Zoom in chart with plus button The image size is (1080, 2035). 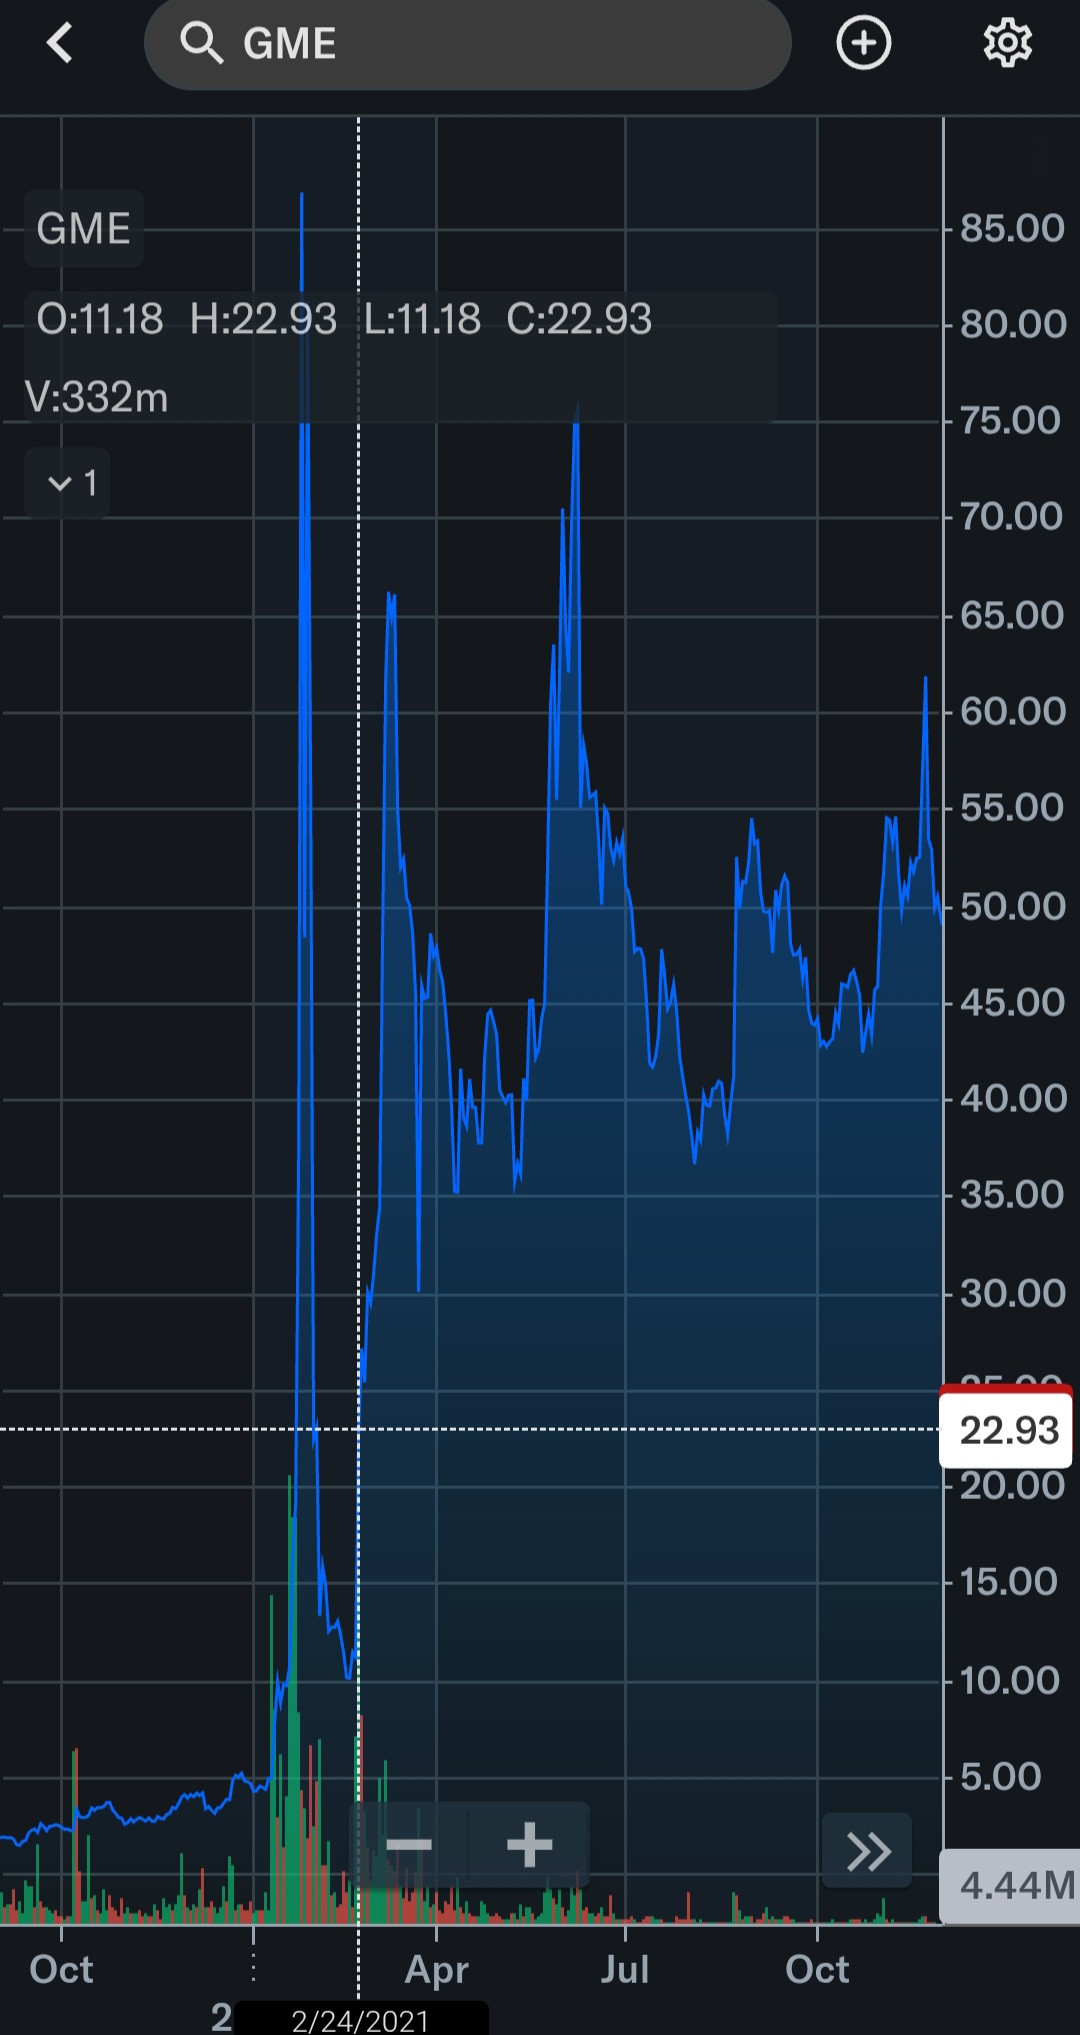530,1844
